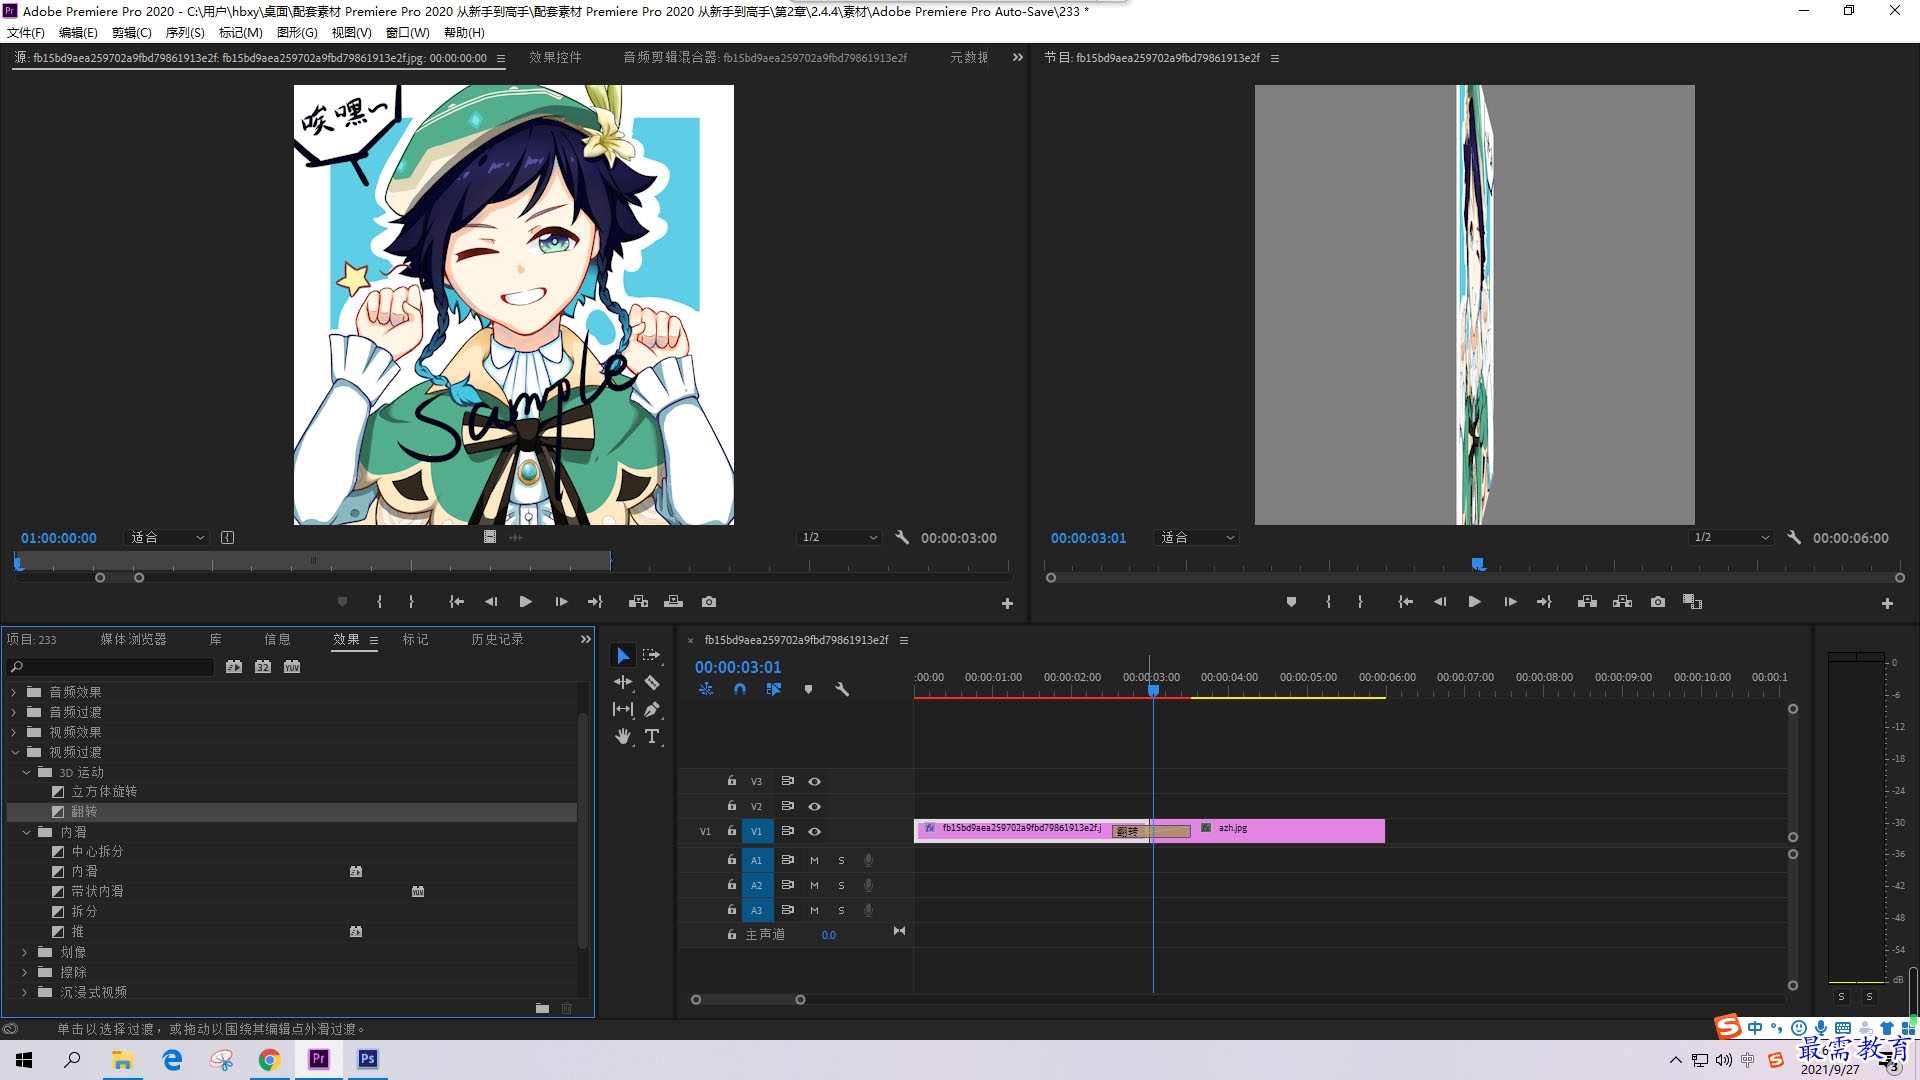
Task: Select the Ripple Edit tool
Action: point(623,682)
